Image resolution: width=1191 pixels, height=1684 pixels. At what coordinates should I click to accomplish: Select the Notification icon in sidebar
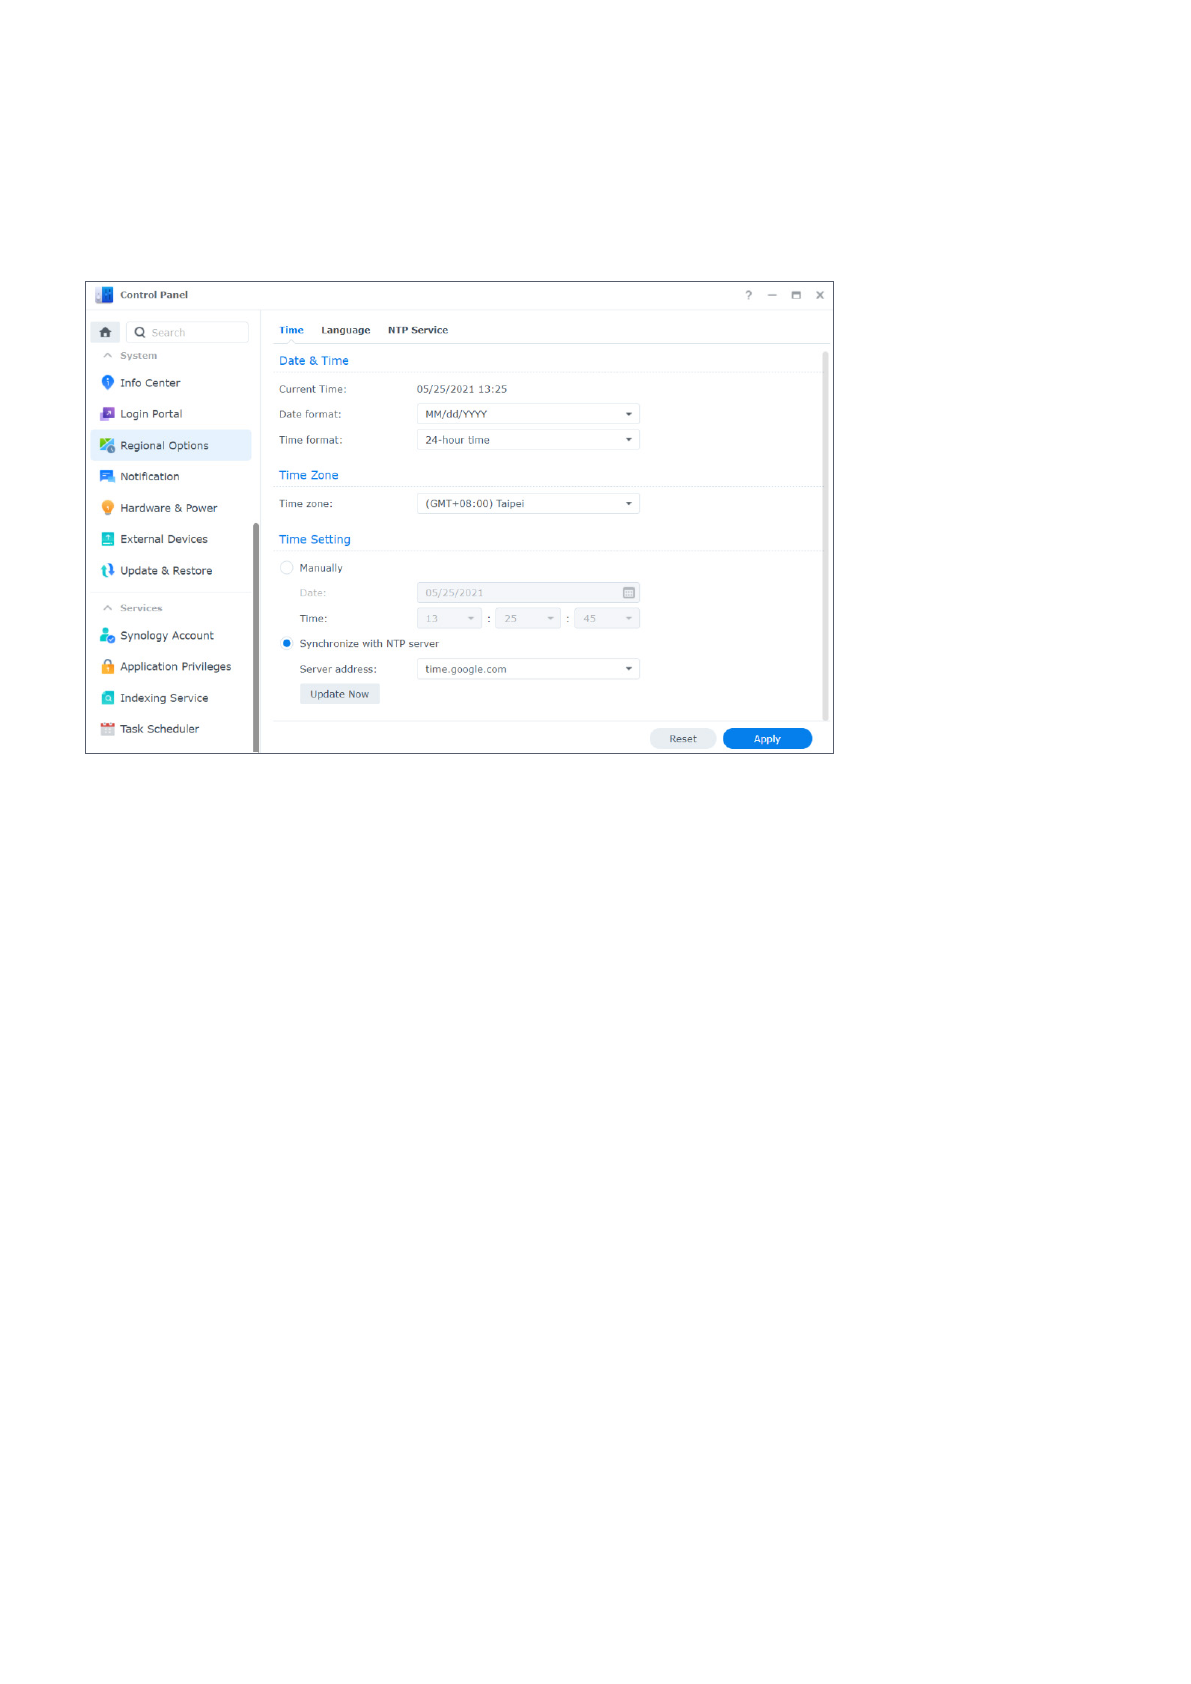(x=108, y=477)
